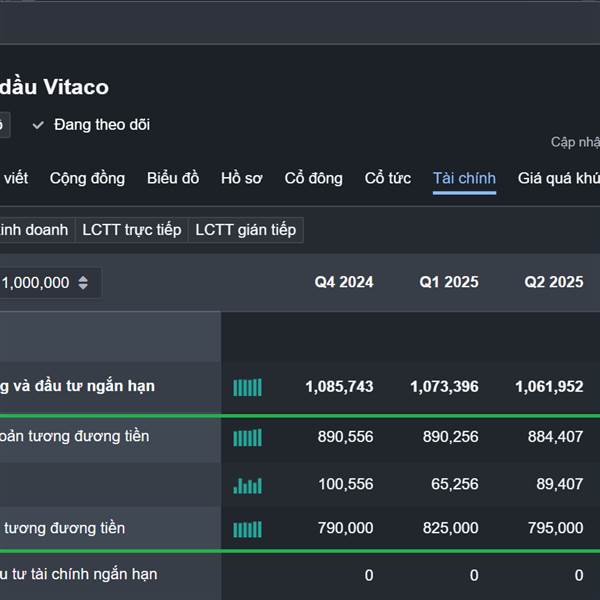Image resolution: width=600 pixels, height=600 pixels.
Task: Click the checkmark icon beside Đang theo dõi
Action: point(38,125)
